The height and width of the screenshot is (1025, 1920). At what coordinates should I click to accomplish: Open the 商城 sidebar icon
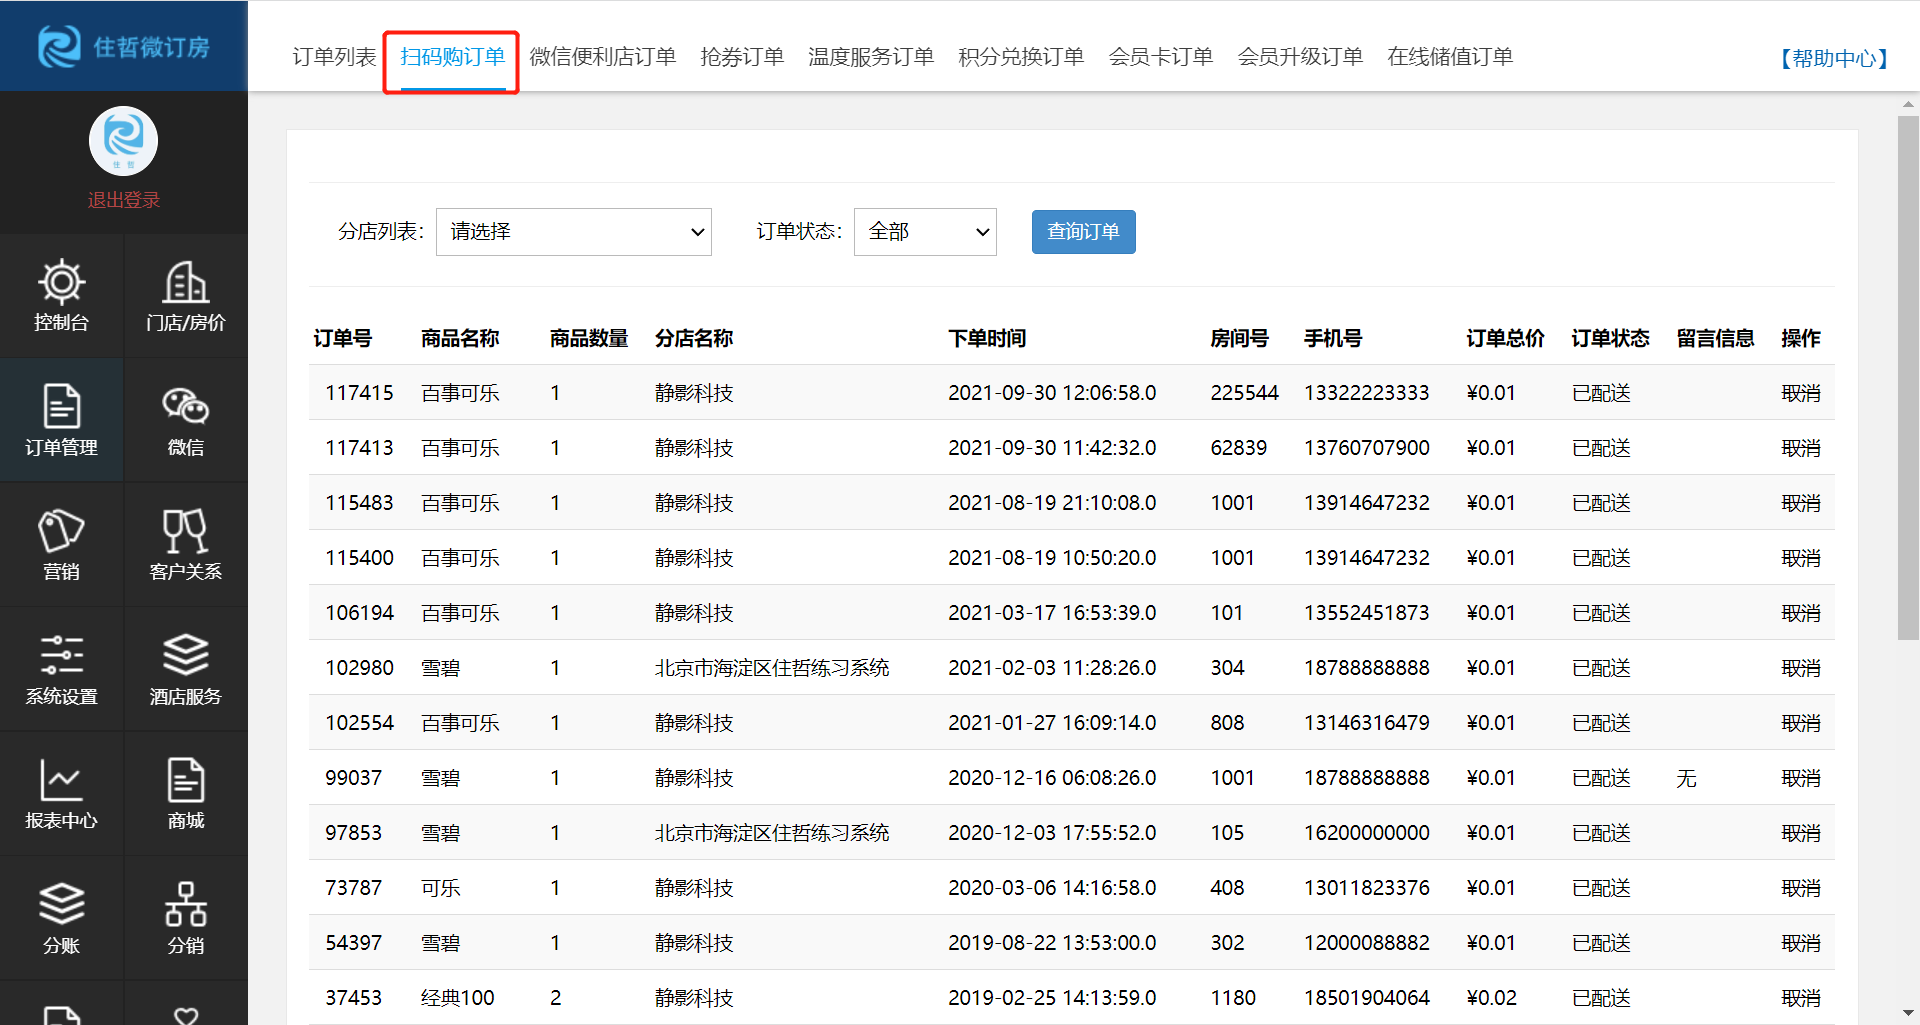tap(186, 794)
